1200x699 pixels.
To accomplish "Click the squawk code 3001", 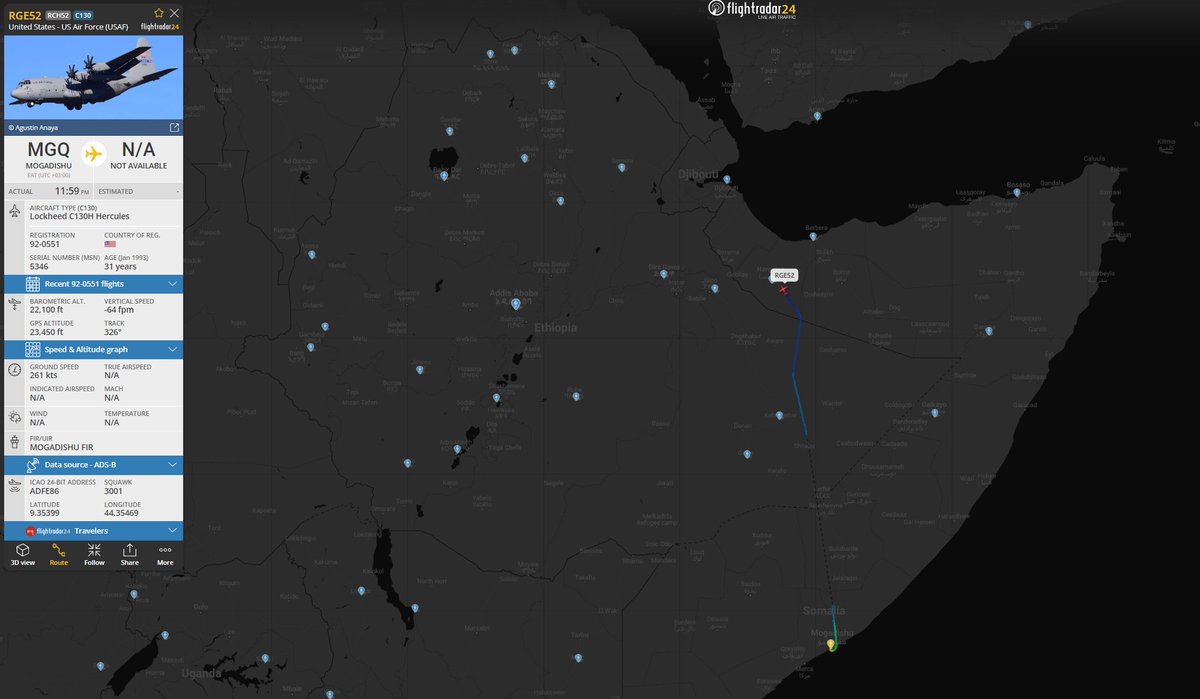I will click(113, 492).
